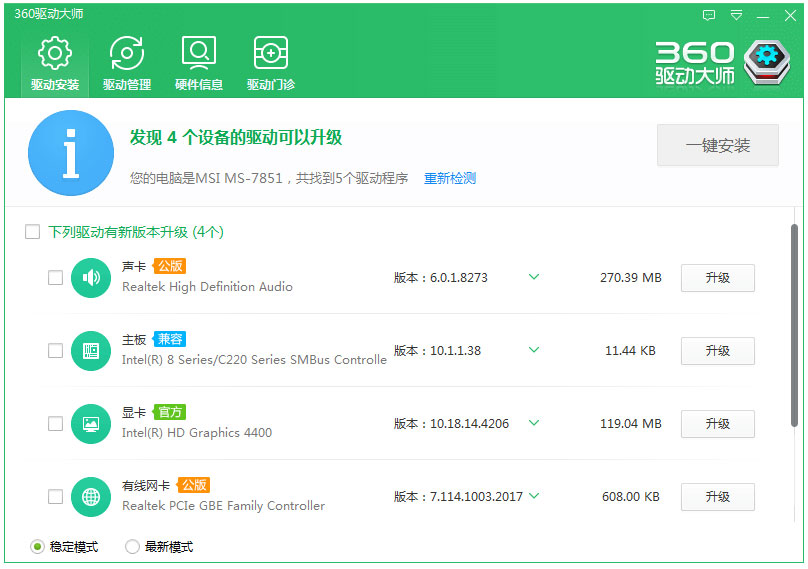This screenshot has width=808, height=569.
Task: Click the wired network globe icon
Action: click(x=91, y=497)
